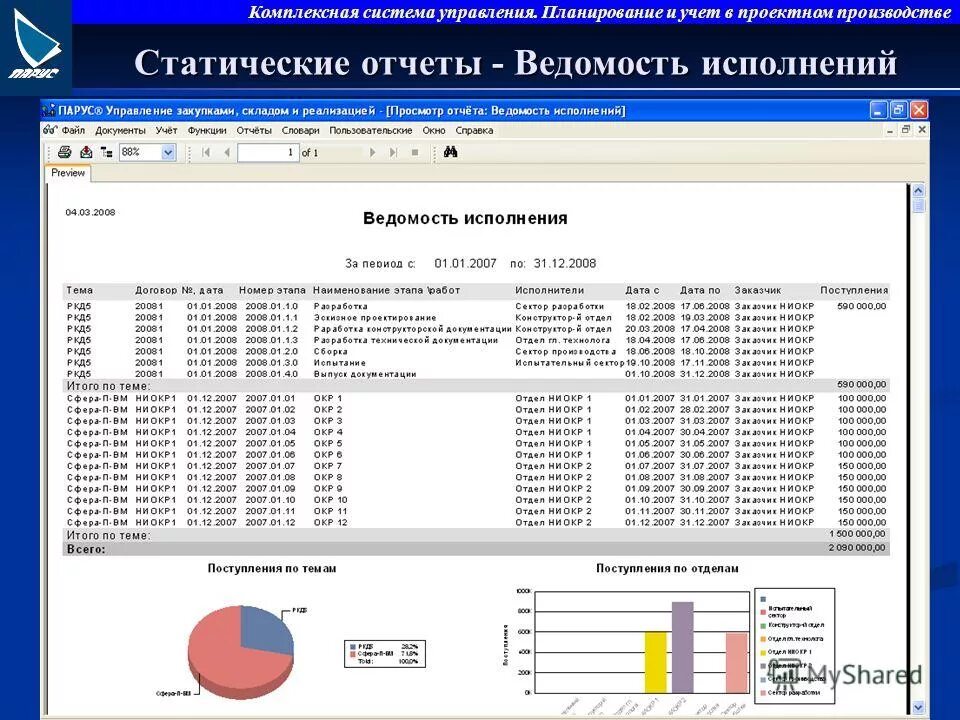Go to the next page arrow
Screen dimensions: 960x720
coord(372,152)
